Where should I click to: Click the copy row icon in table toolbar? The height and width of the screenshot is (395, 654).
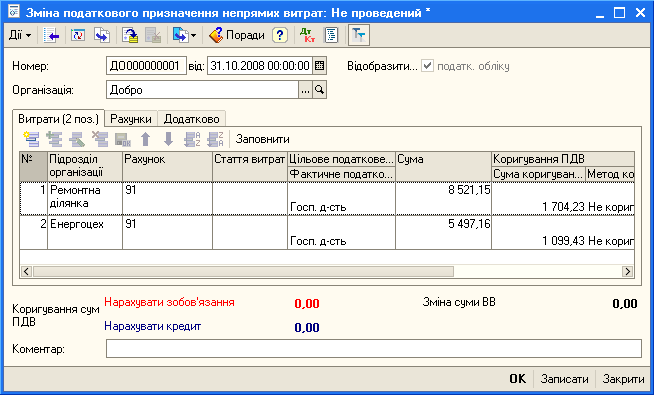(54, 139)
